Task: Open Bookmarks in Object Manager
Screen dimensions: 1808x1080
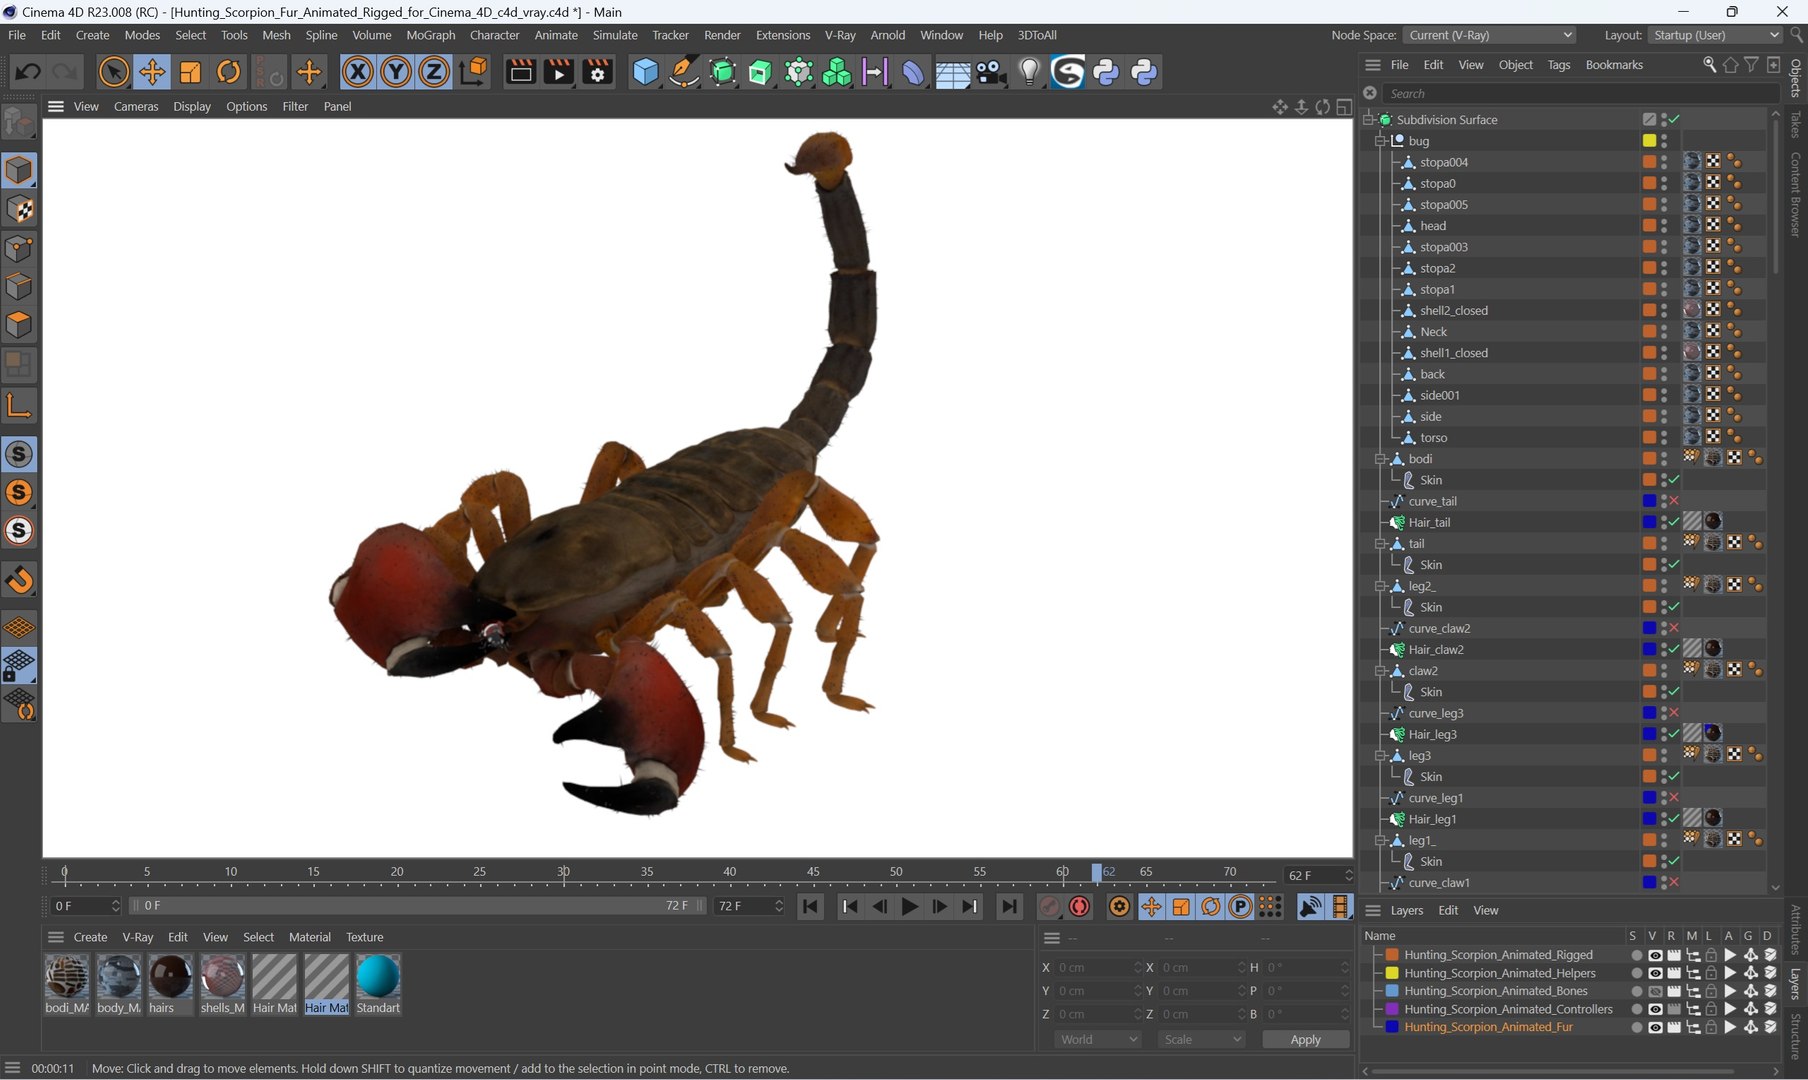Action: (1614, 65)
